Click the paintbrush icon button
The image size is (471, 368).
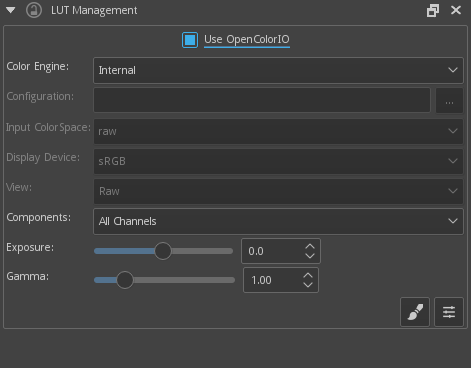415,312
